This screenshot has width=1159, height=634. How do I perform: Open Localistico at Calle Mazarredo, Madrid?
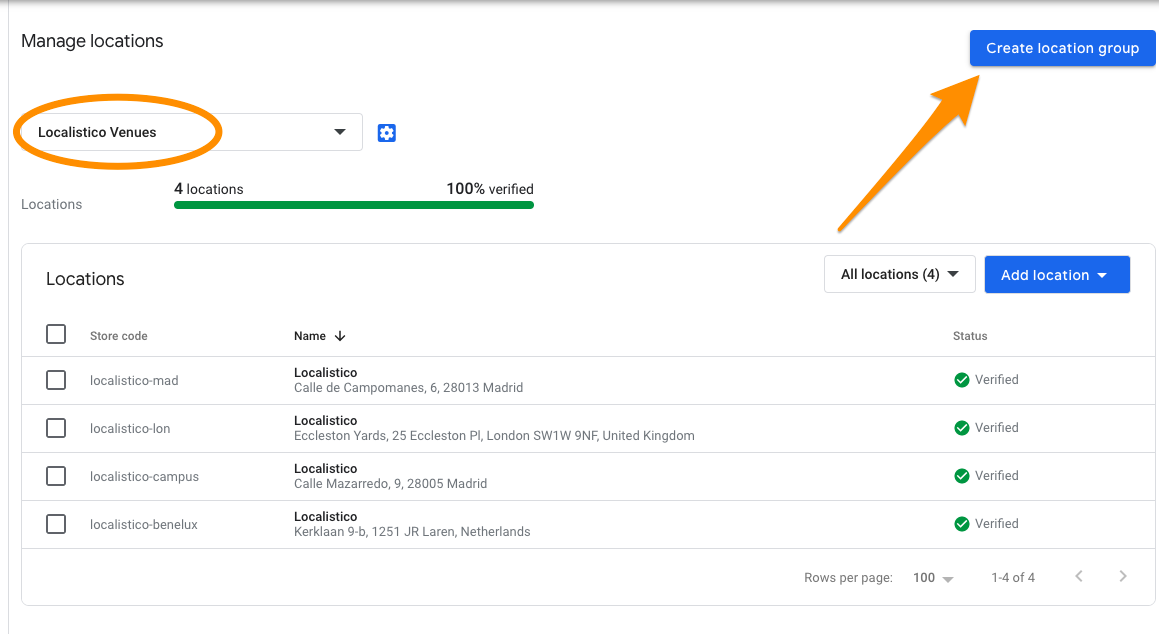click(390, 476)
